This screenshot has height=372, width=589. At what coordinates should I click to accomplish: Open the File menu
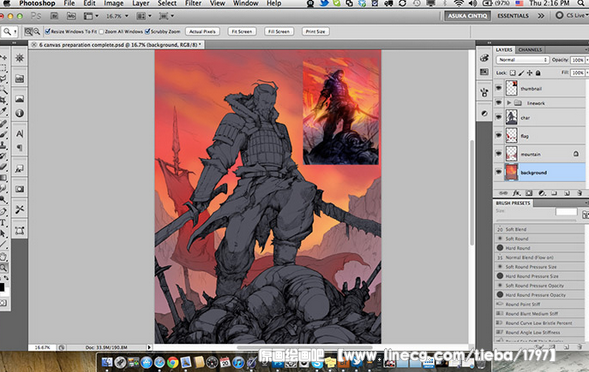point(69,3)
